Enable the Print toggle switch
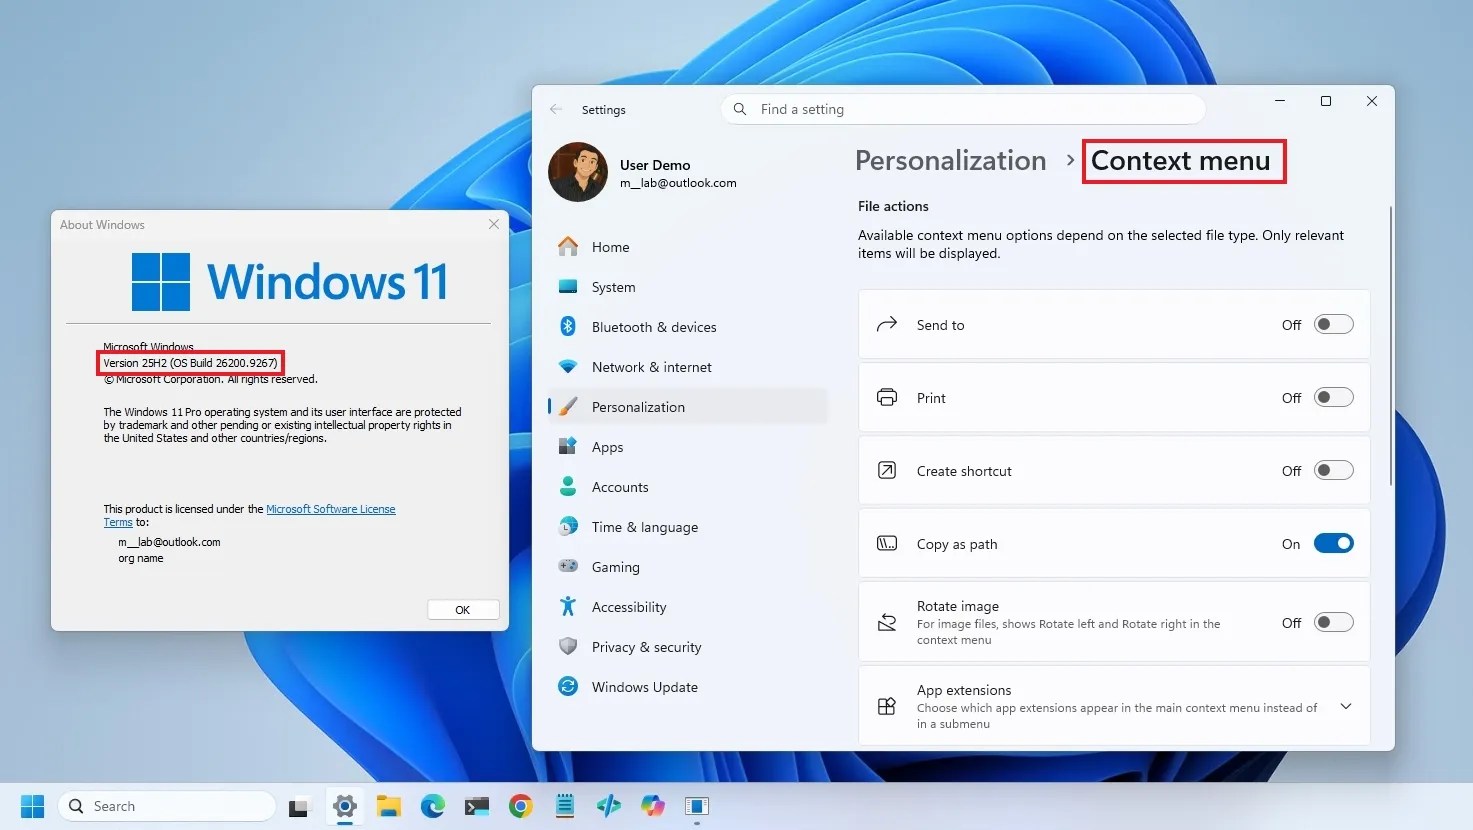Viewport: 1473px width, 830px height. click(1334, 397)
